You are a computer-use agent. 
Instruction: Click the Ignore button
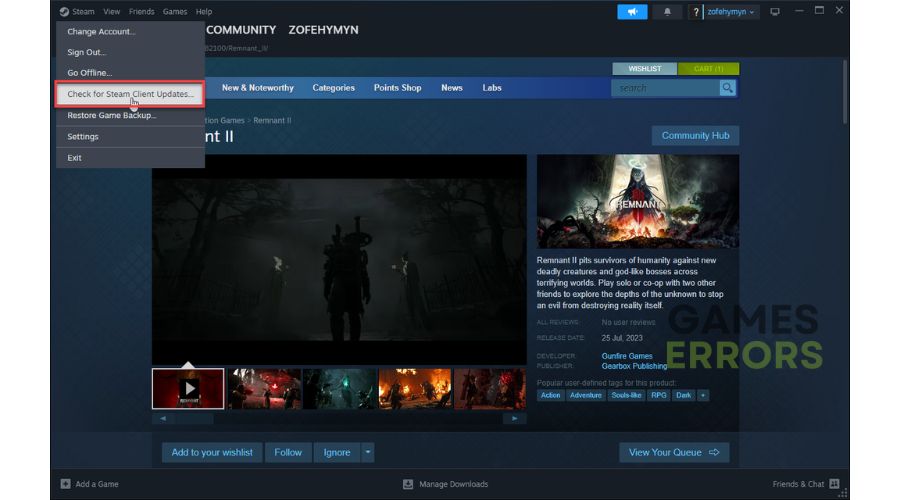[337, 452]
